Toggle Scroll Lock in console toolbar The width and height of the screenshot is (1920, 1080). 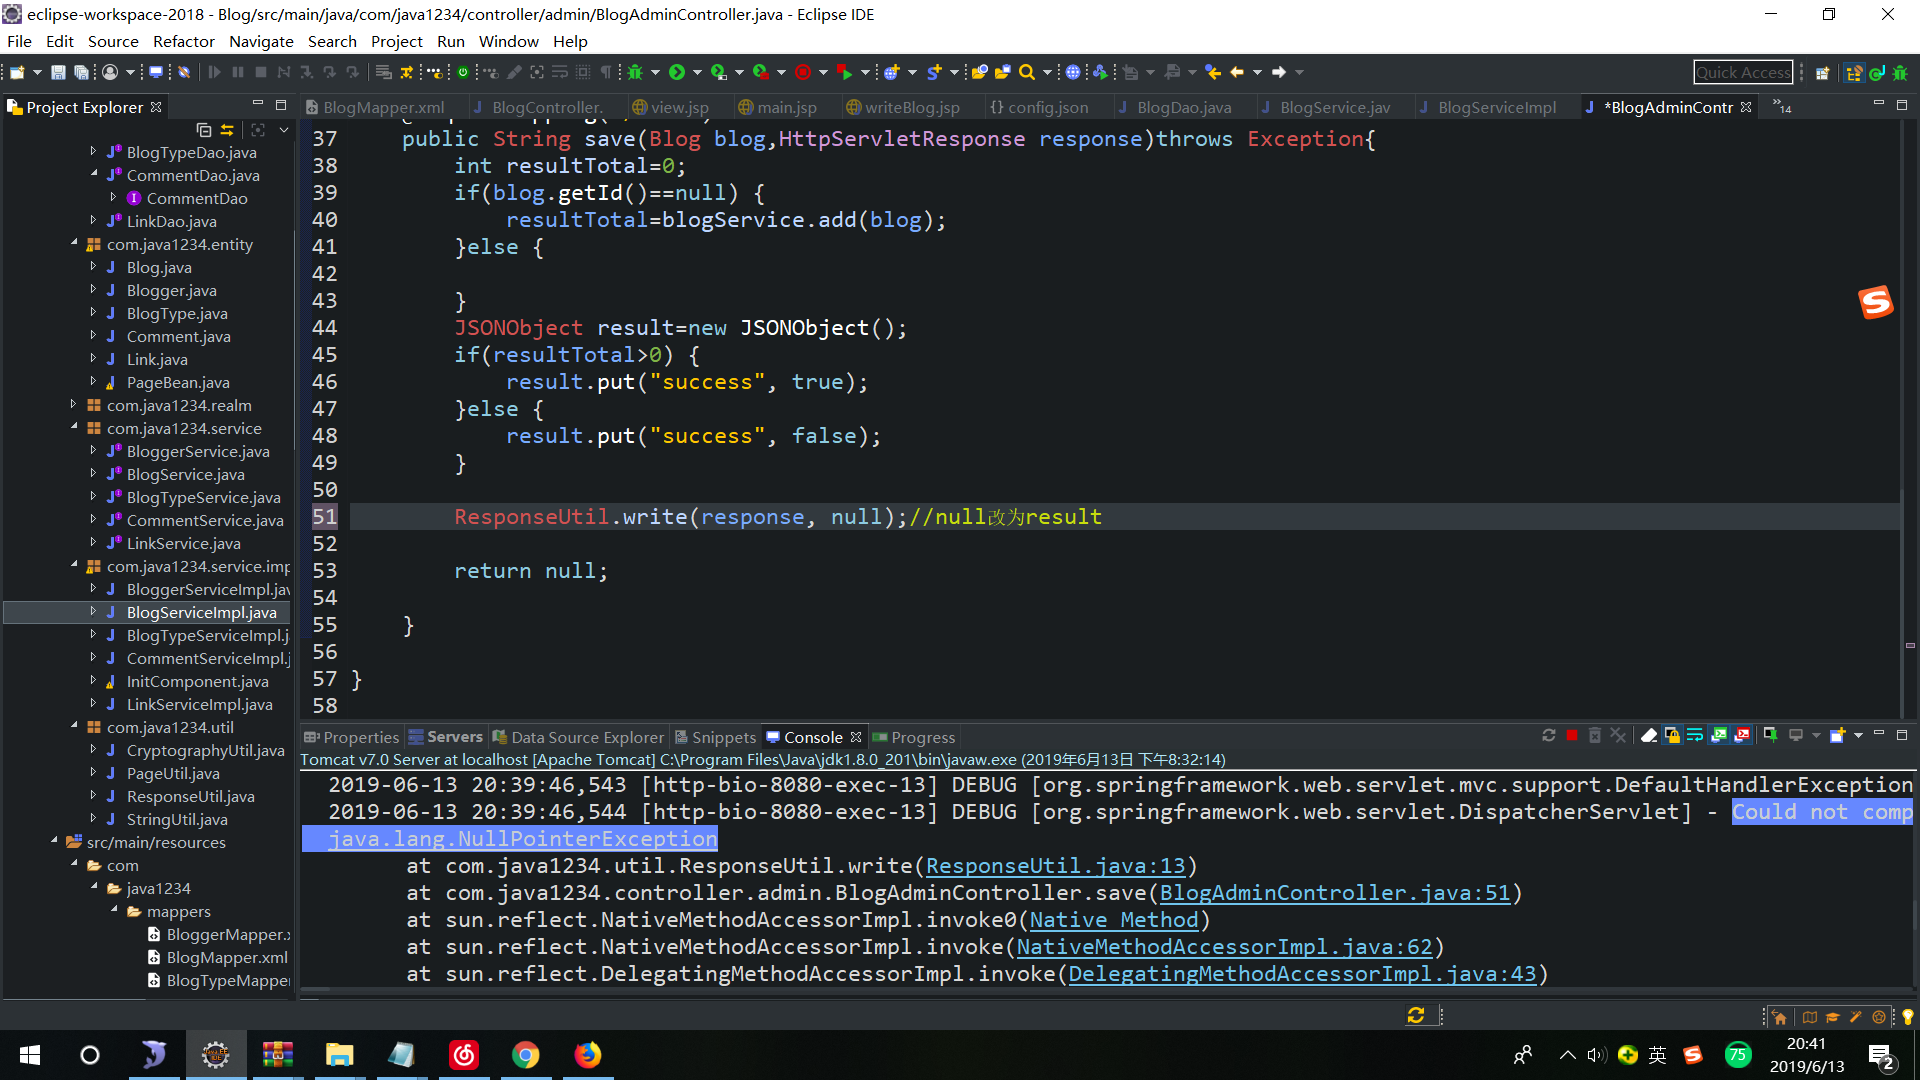pos(1672,736)
